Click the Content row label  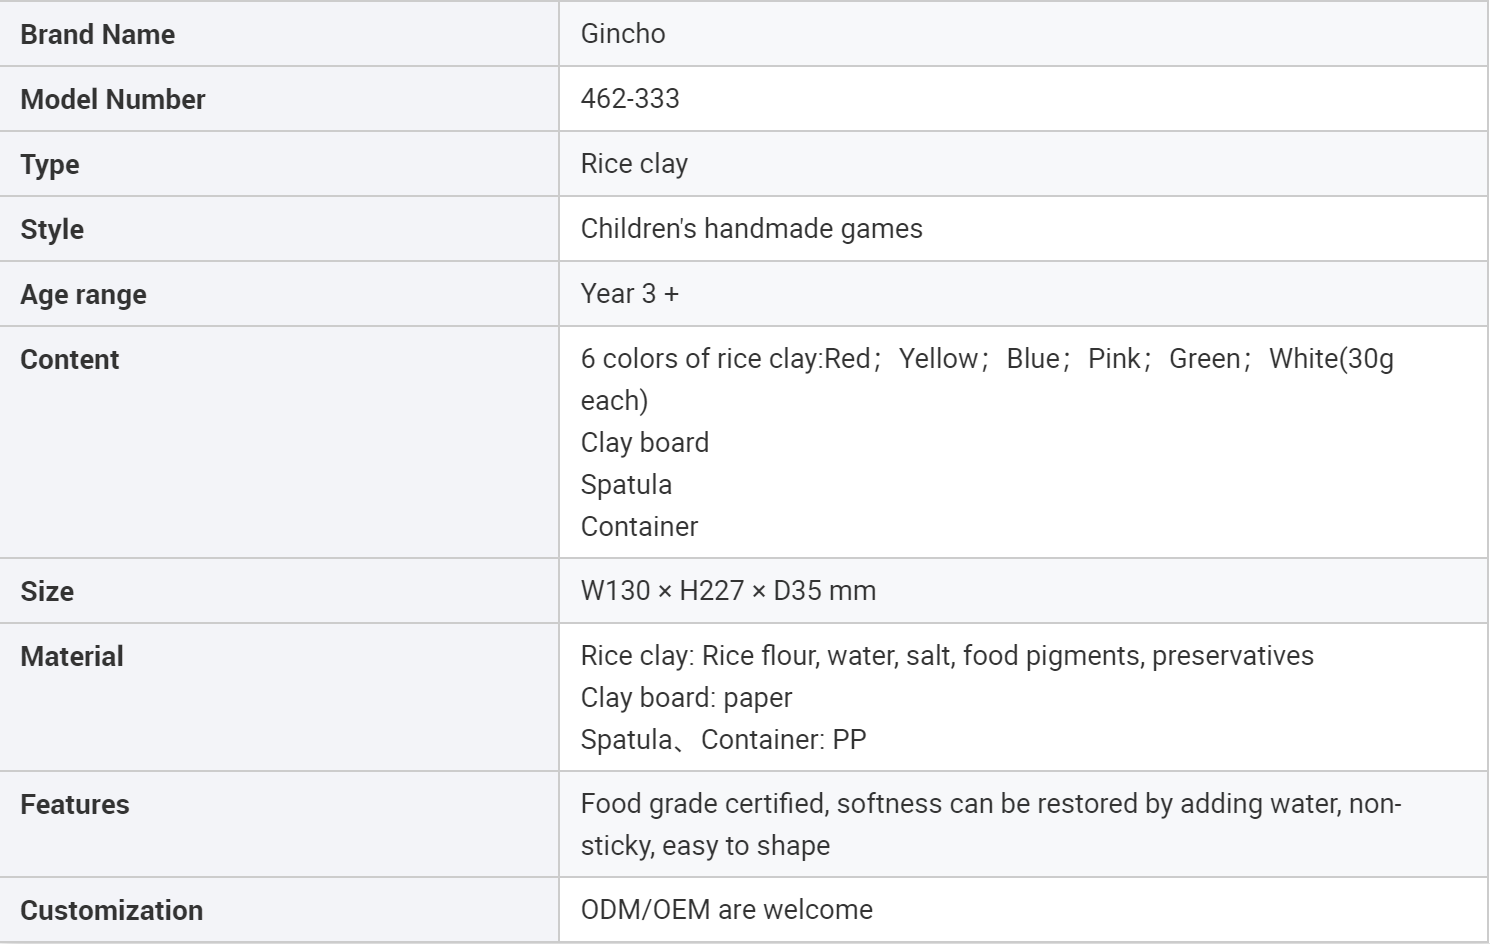[x=70, y=360]
